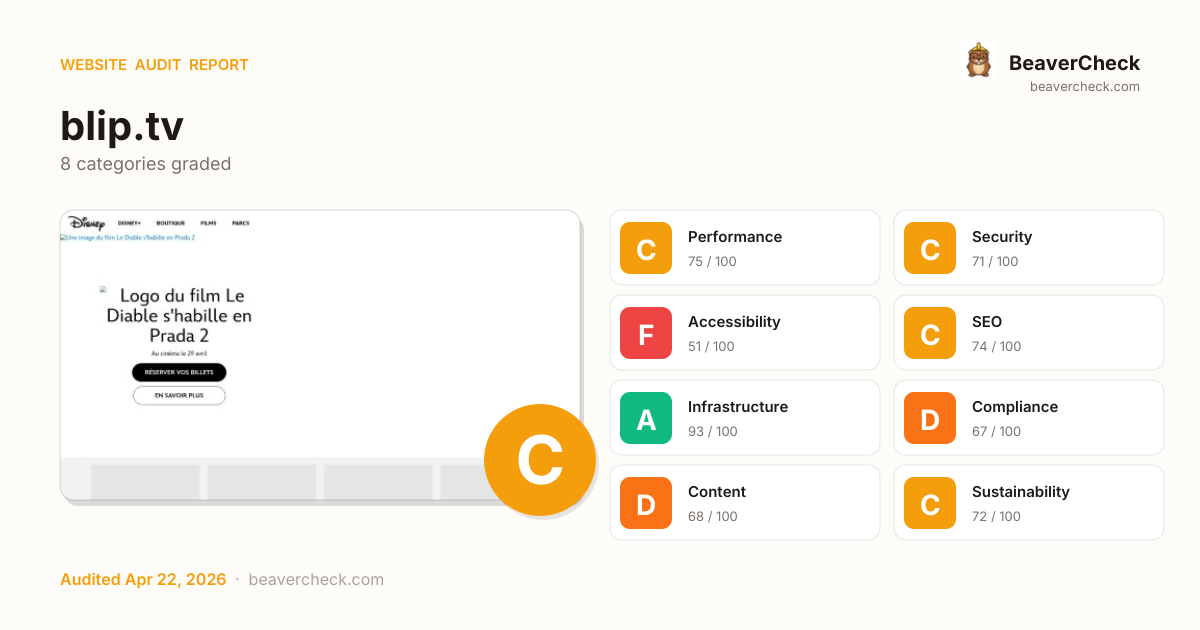Click the BeaverCheck beaver mascot logo
Image resolution: width=1200 pixels, height=630 pixels.
[x=978, y=61]
